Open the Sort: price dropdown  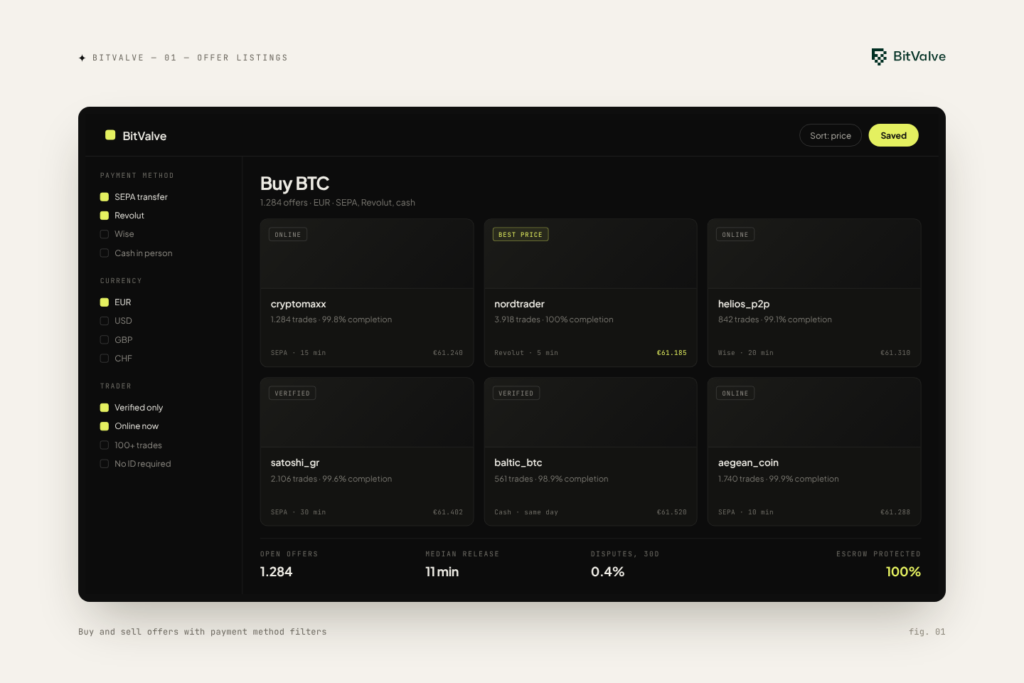(x=830, y=136)
